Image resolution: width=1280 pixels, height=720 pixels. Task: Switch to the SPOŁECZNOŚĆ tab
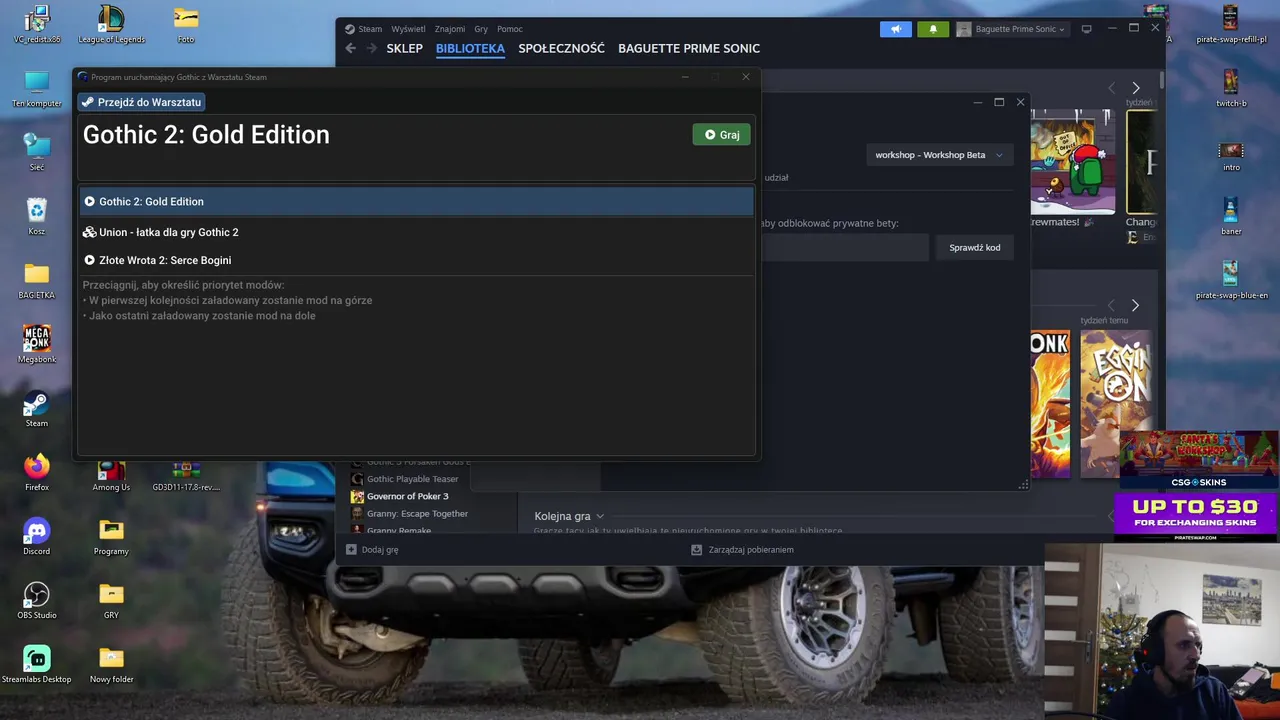coord(561,48)
